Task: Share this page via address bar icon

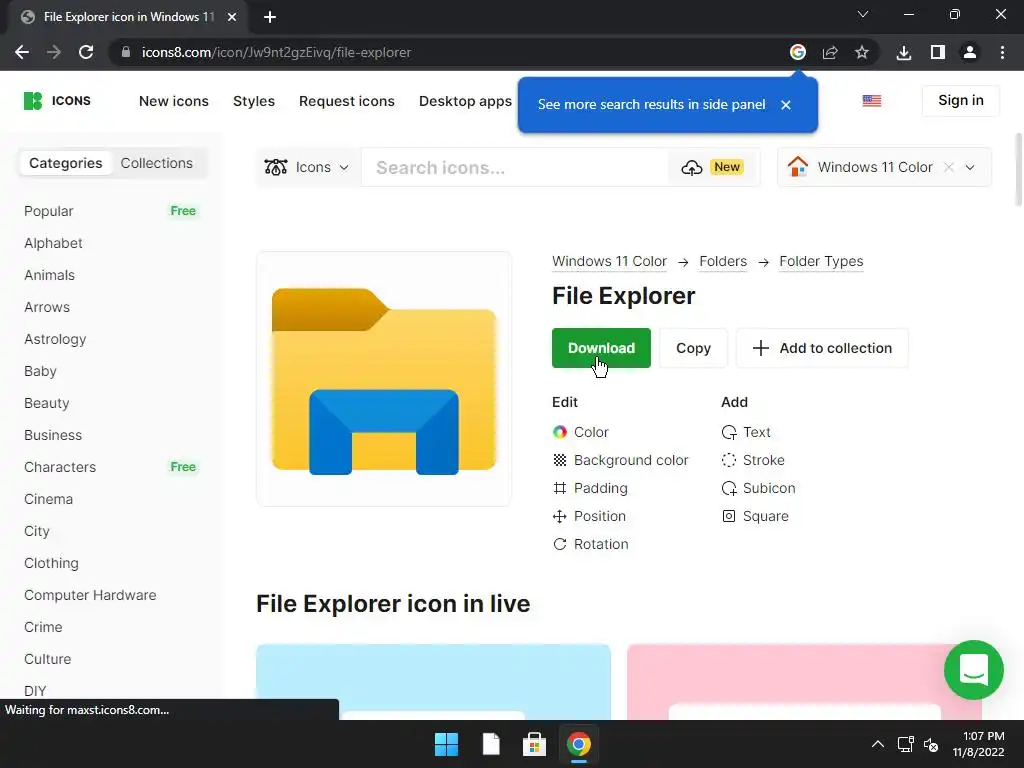Action: (829, 52)
